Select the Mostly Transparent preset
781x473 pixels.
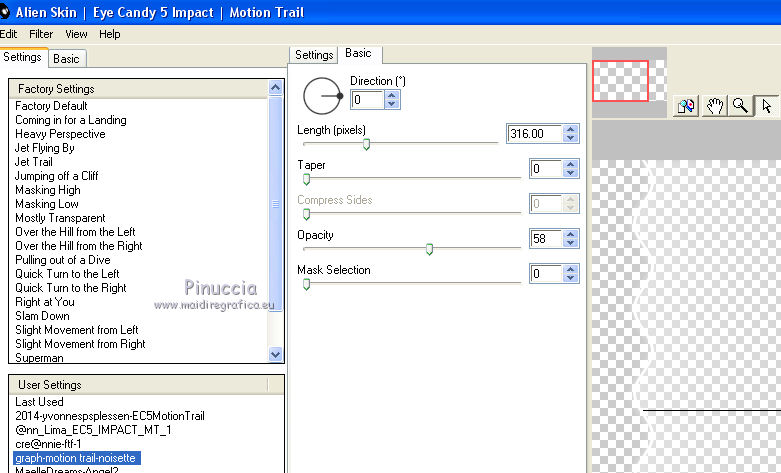[60, 218]
